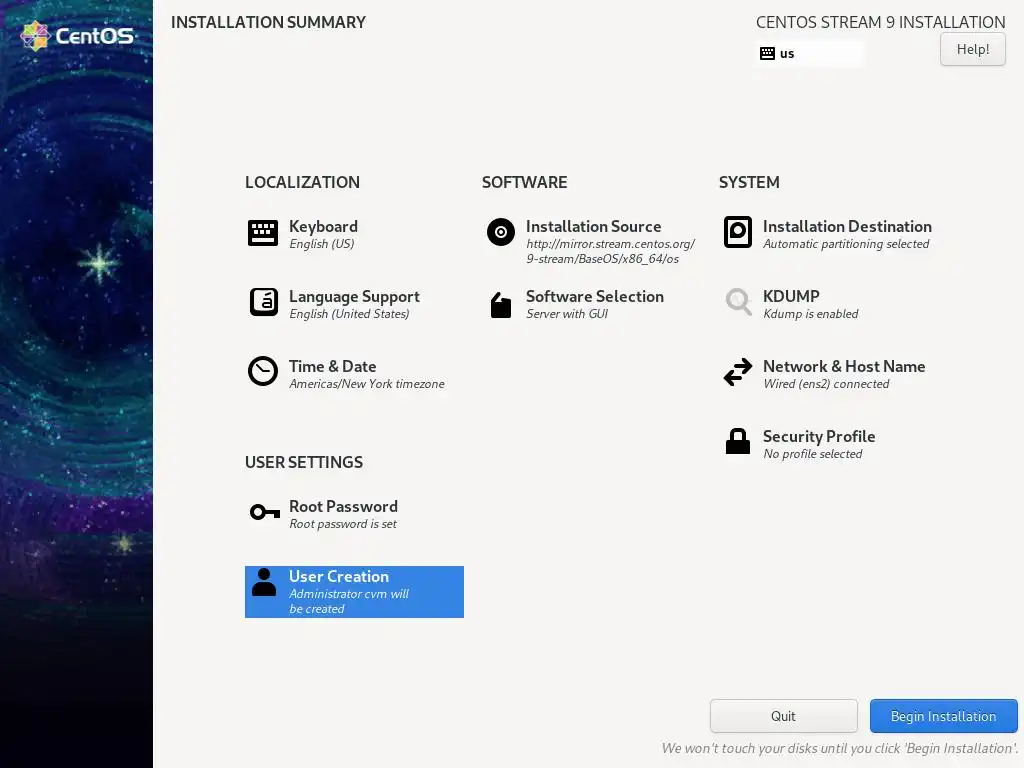Screen dimensions: 1024x768
Task: Open the highlighted User Creation title
Action: pyautogui.click(x=339, y=576)
